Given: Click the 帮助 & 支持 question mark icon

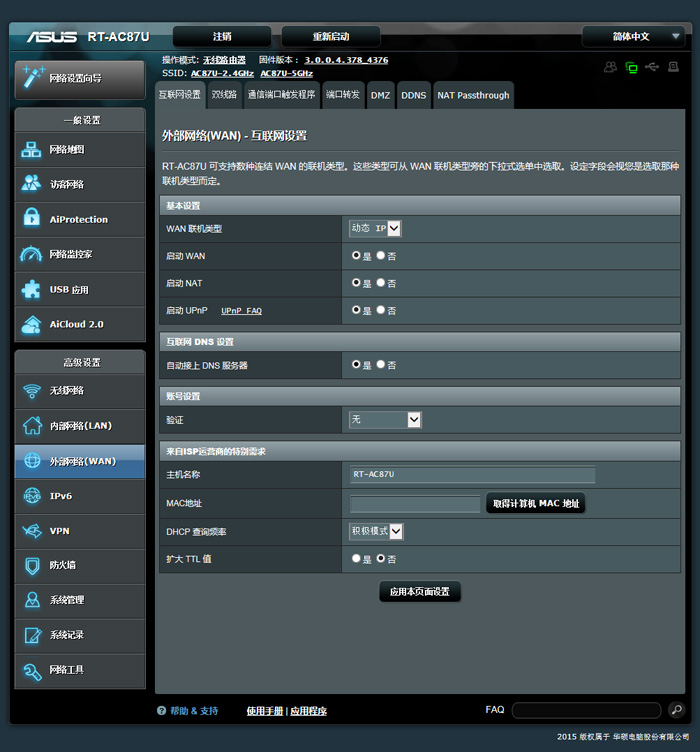Looking at the screenshot, I should click(162, 710).
